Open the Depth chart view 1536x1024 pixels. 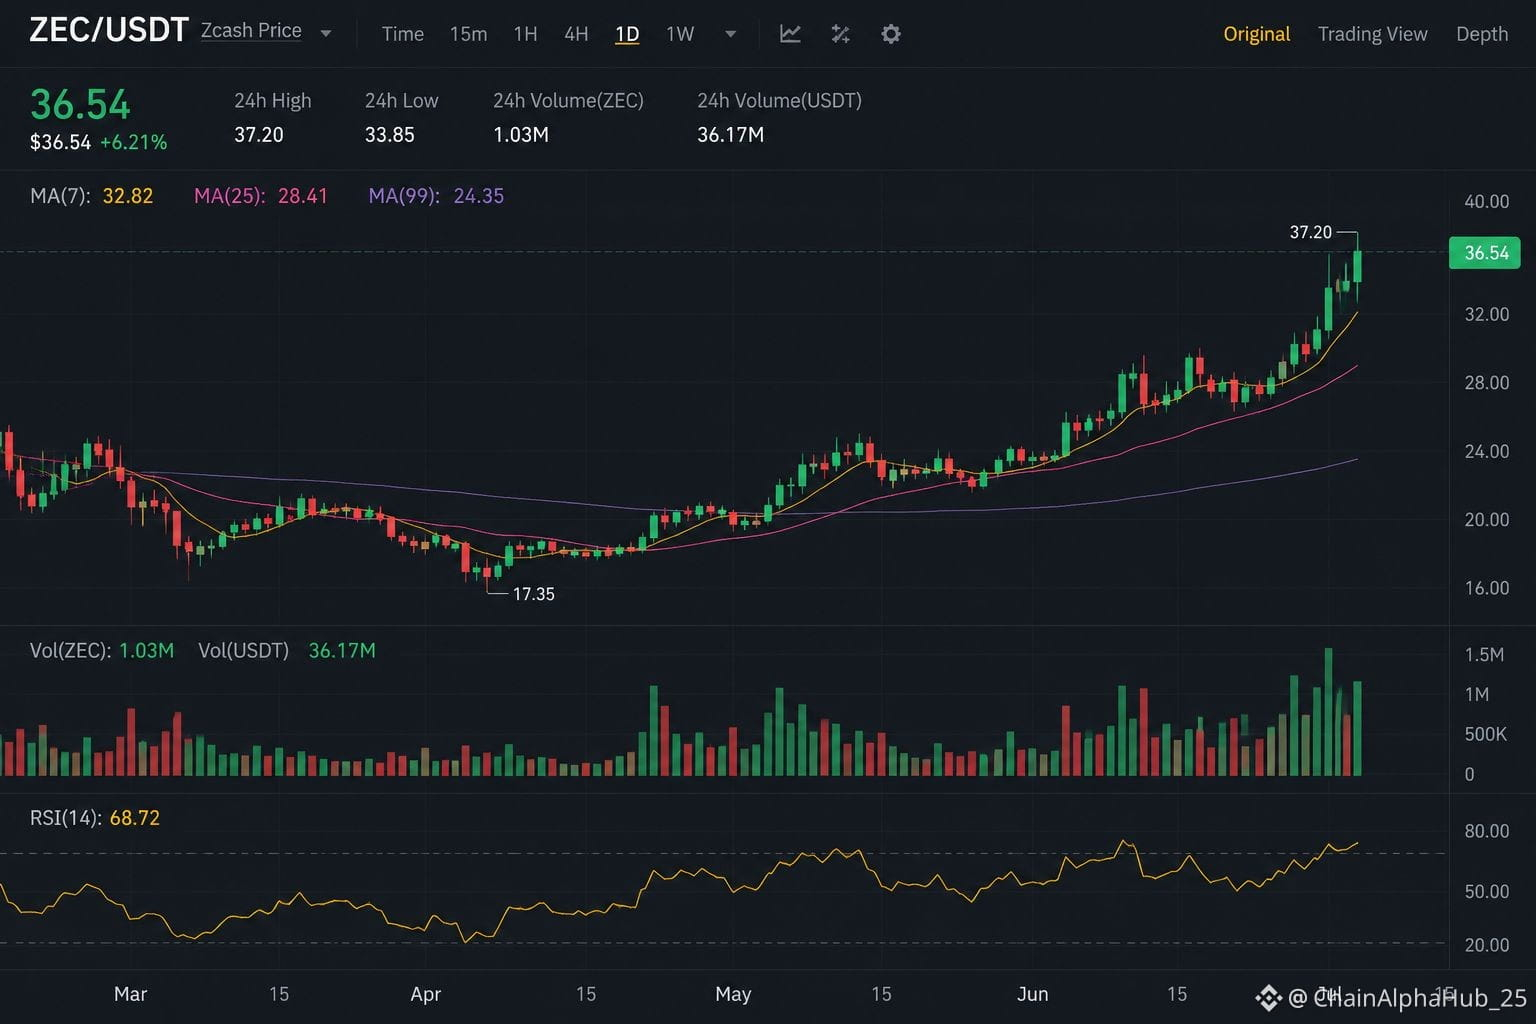click(x=1482, y=34)
